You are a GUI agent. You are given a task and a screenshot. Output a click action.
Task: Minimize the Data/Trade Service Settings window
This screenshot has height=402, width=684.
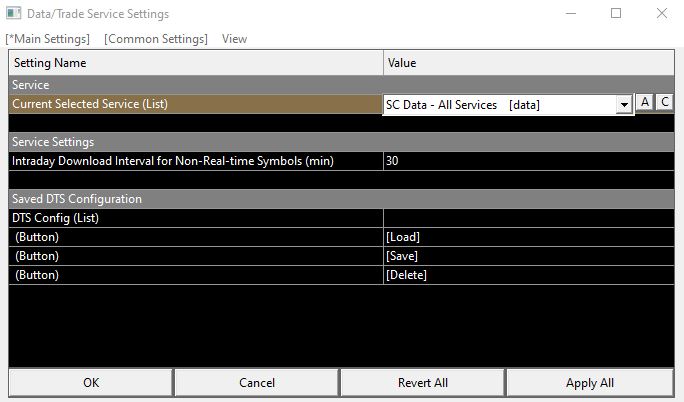coord(571,14)
